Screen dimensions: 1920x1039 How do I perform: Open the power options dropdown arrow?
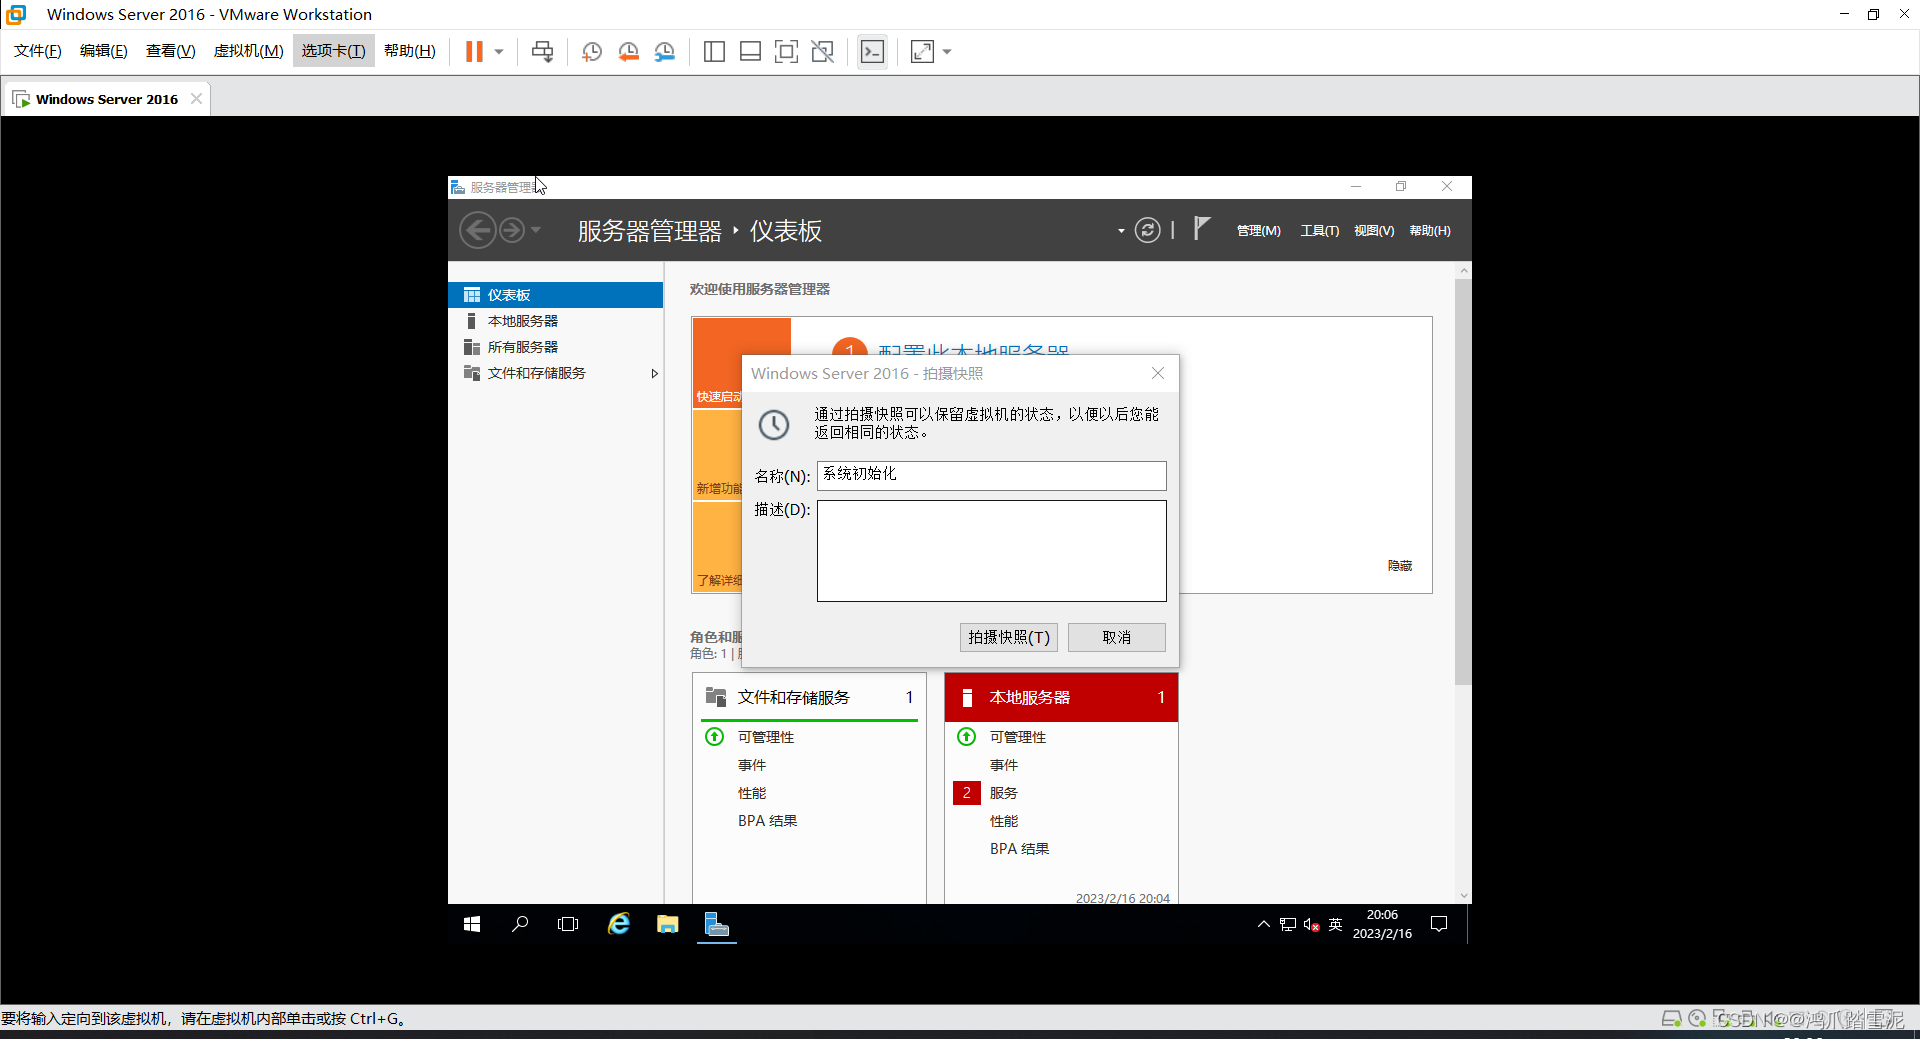[x=499, y=51]
